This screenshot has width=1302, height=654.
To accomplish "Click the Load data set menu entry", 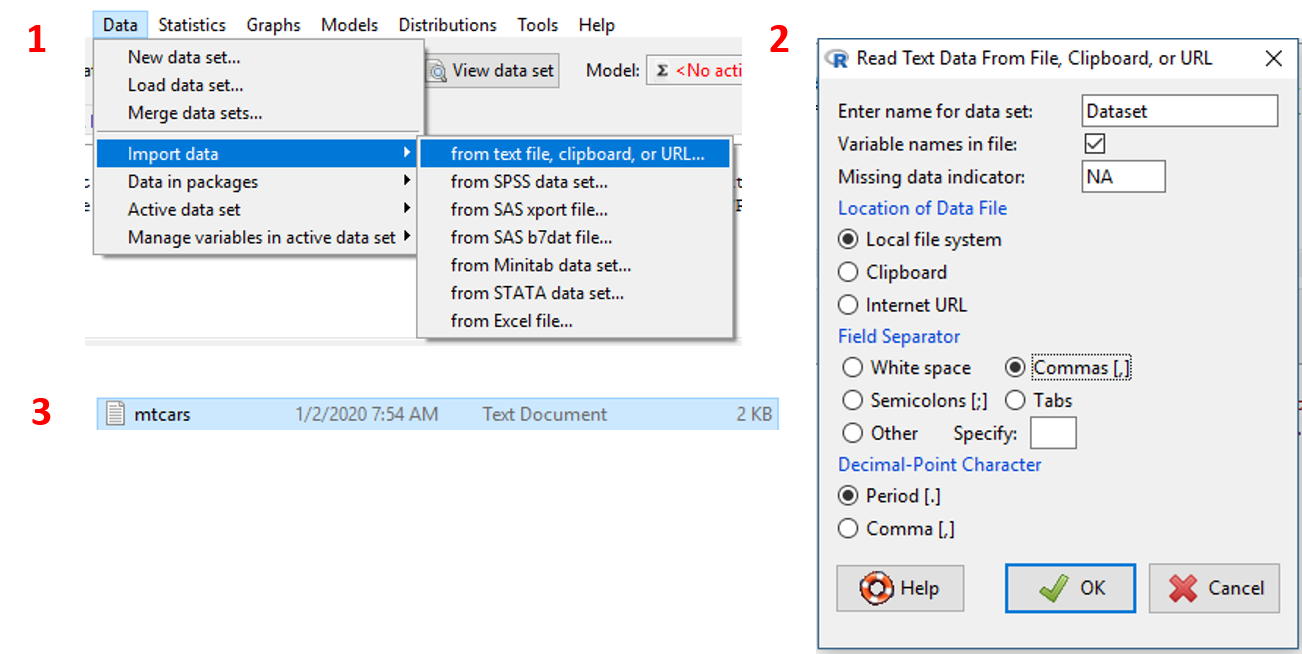I will click(x=185, y=85).
